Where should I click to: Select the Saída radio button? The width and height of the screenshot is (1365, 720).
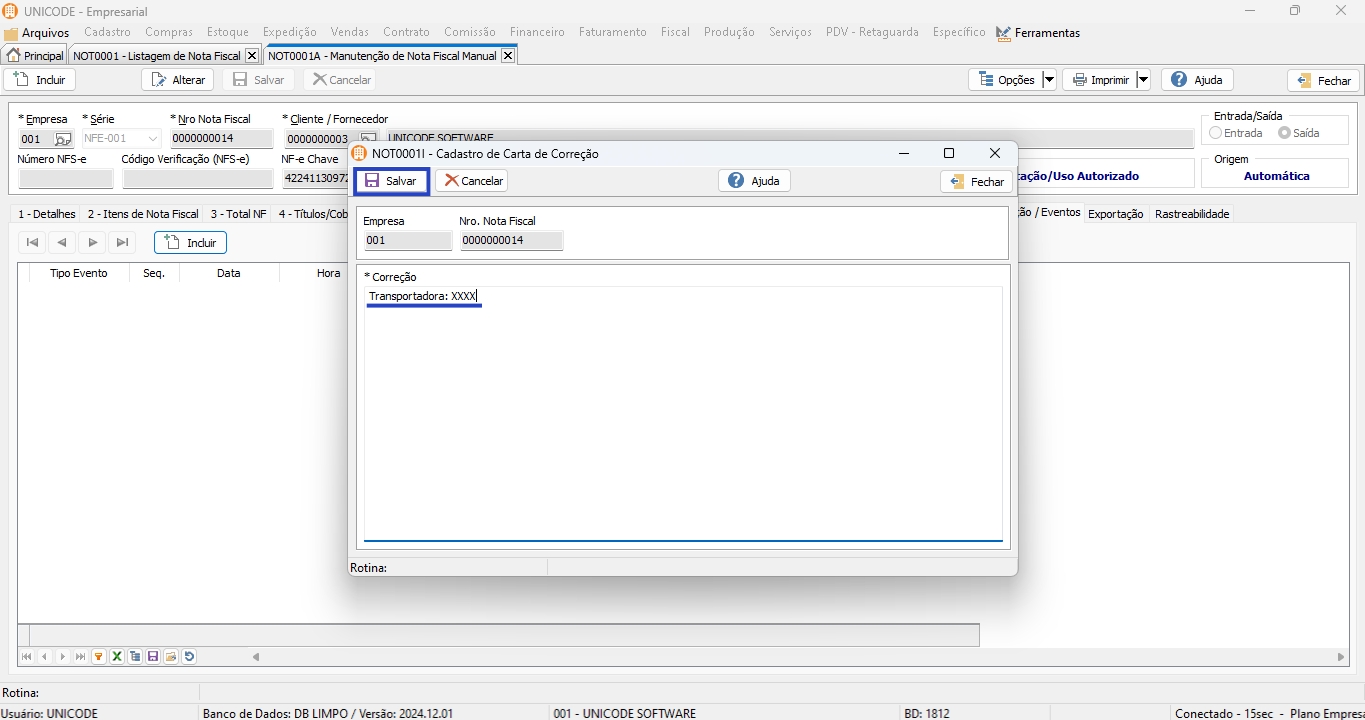1284,133
